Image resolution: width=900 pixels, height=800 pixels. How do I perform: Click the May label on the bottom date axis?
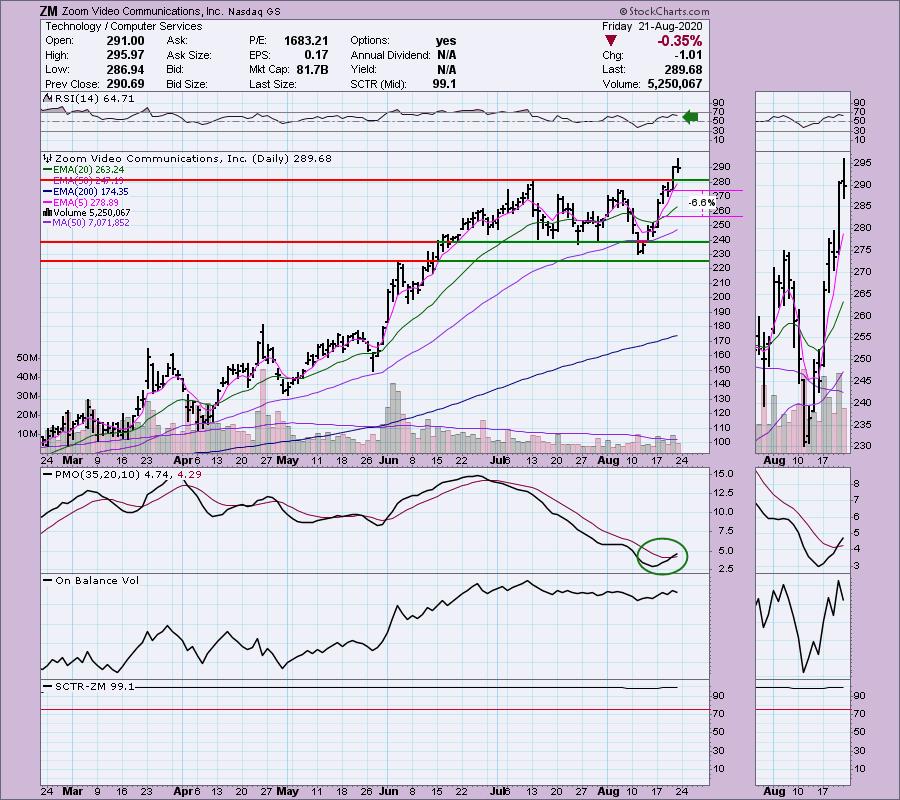[287, 791]
